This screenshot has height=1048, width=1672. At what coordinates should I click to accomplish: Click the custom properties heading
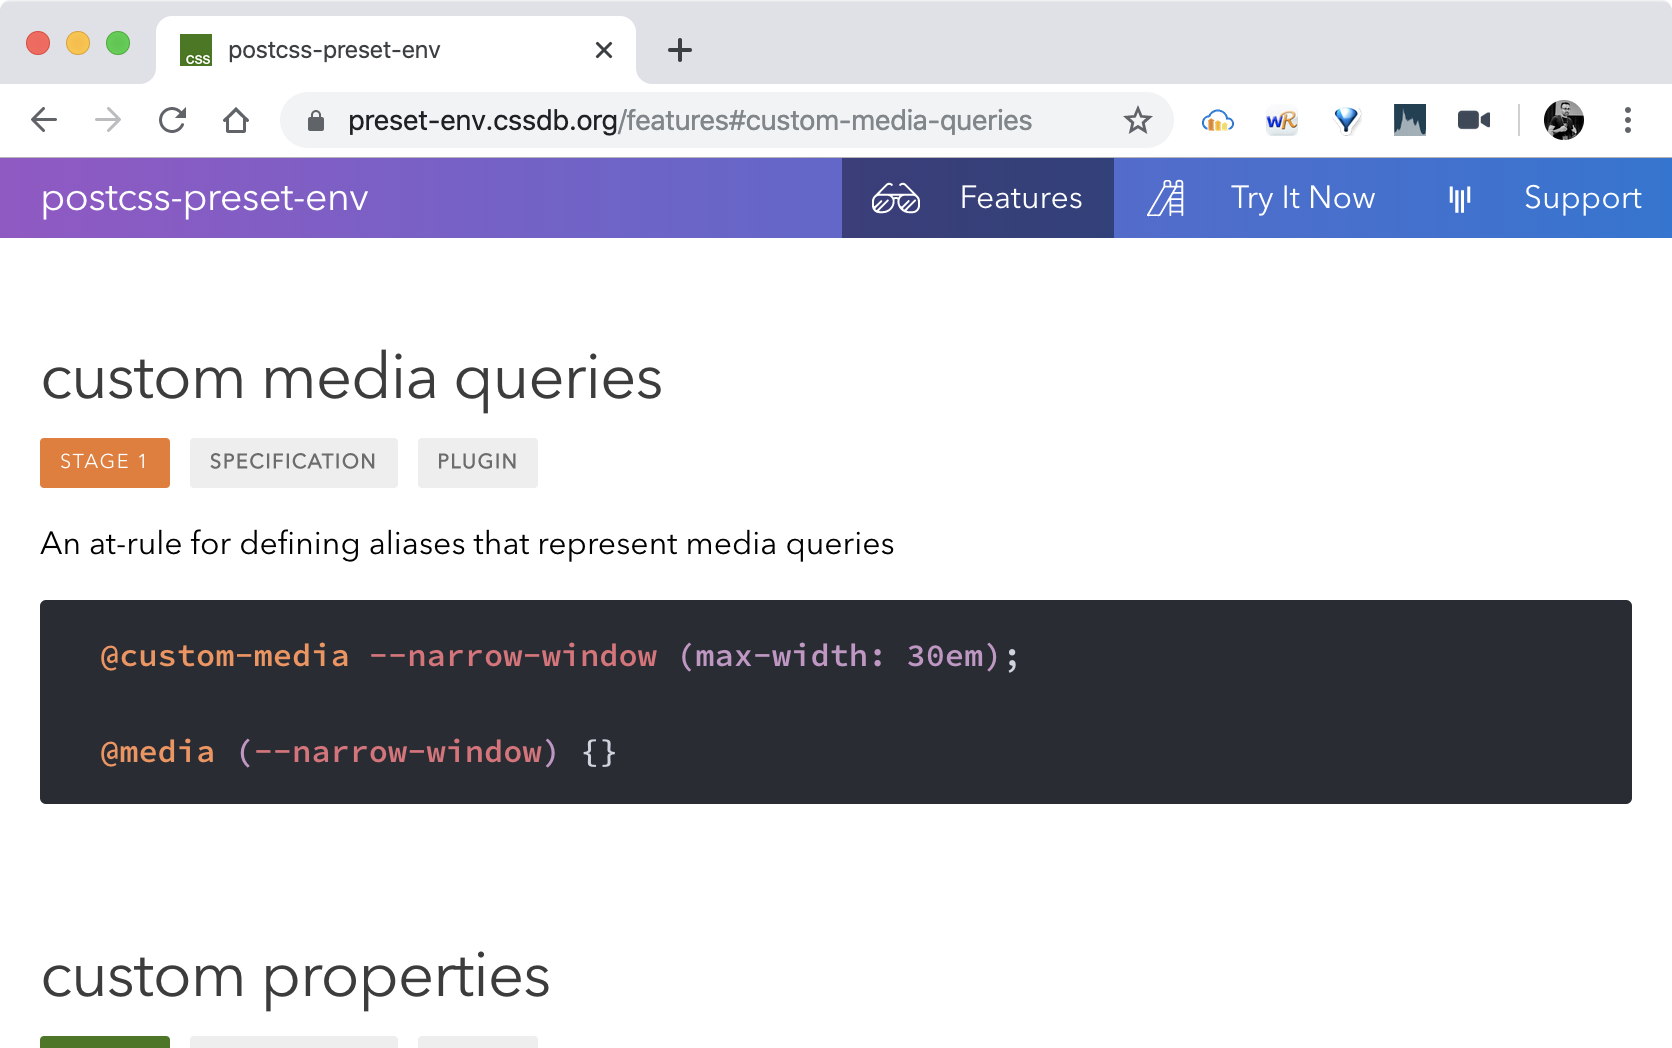click(296, 977)
